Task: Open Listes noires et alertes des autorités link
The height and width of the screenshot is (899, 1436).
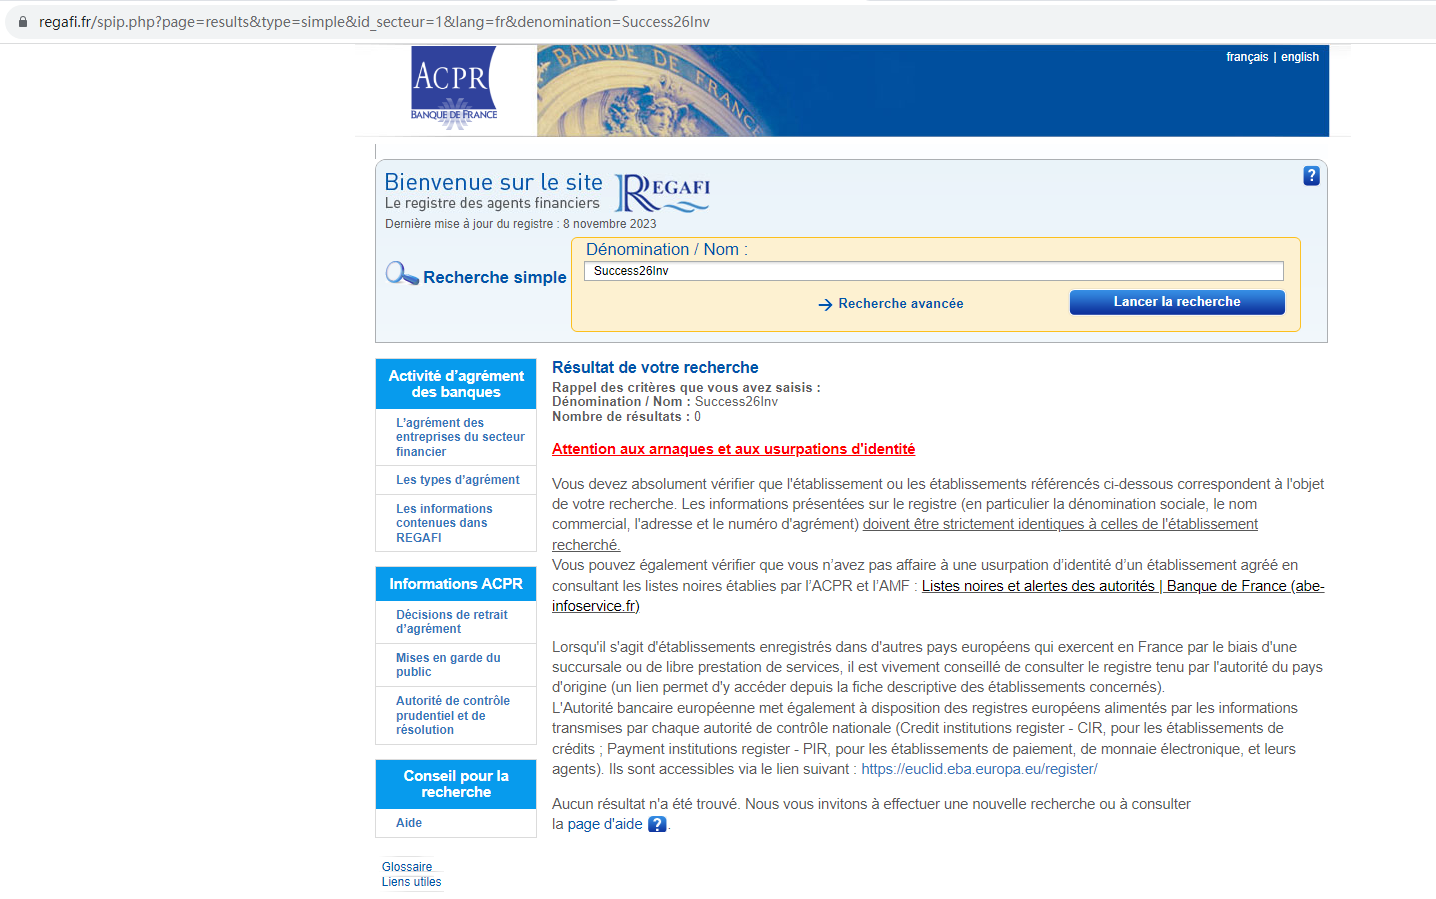Action: [x=938, y=596]
